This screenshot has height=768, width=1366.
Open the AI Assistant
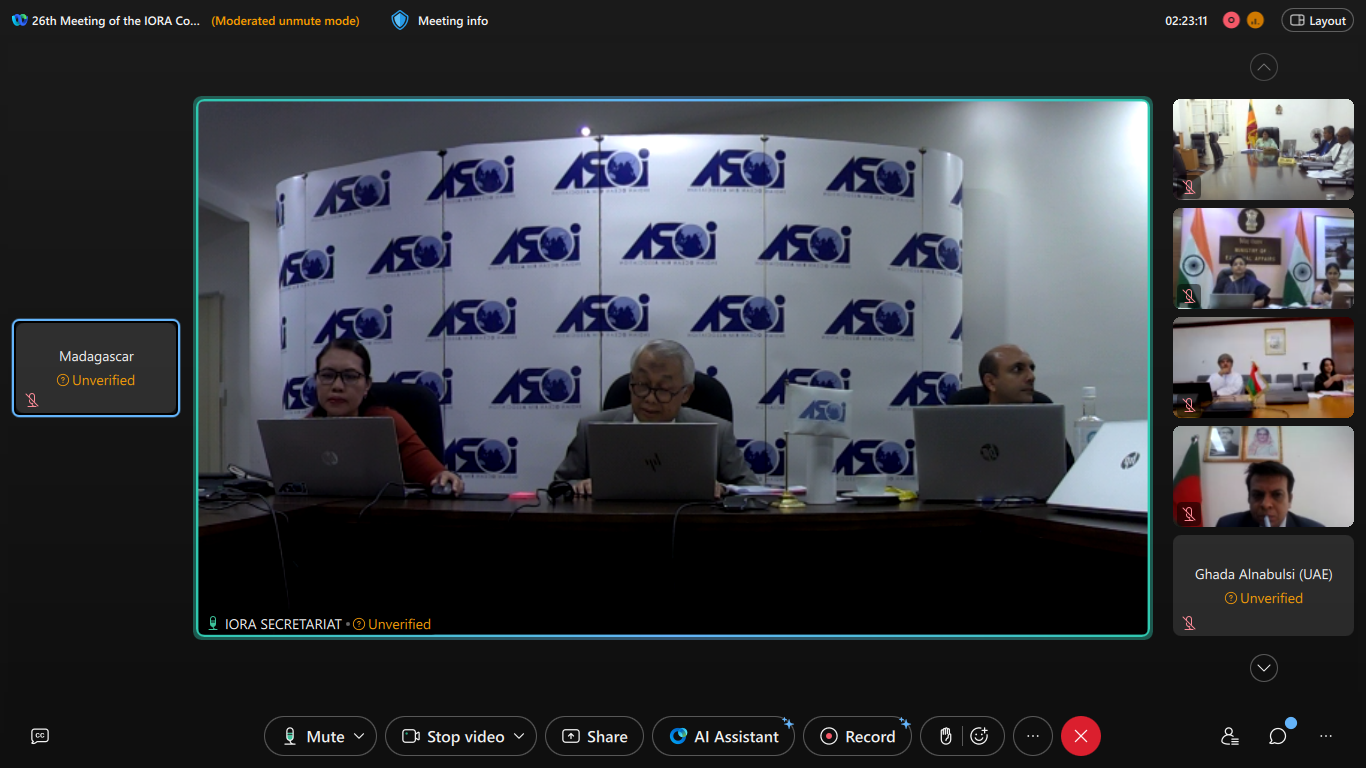point(724,736)
